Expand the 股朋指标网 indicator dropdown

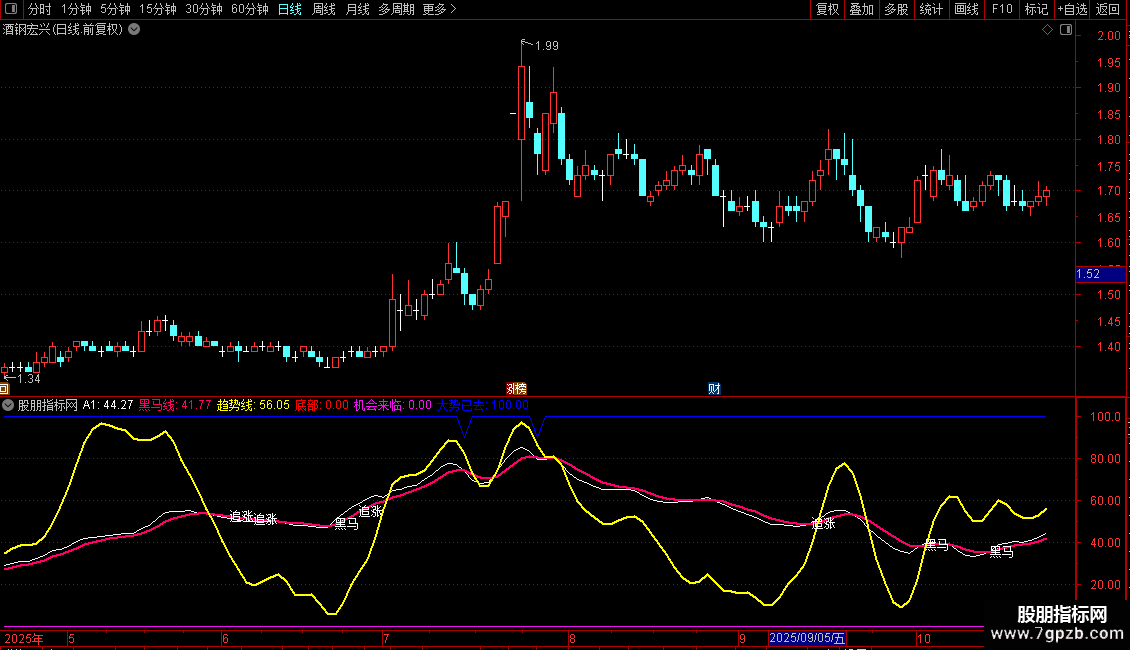click(x=9, y=405)
